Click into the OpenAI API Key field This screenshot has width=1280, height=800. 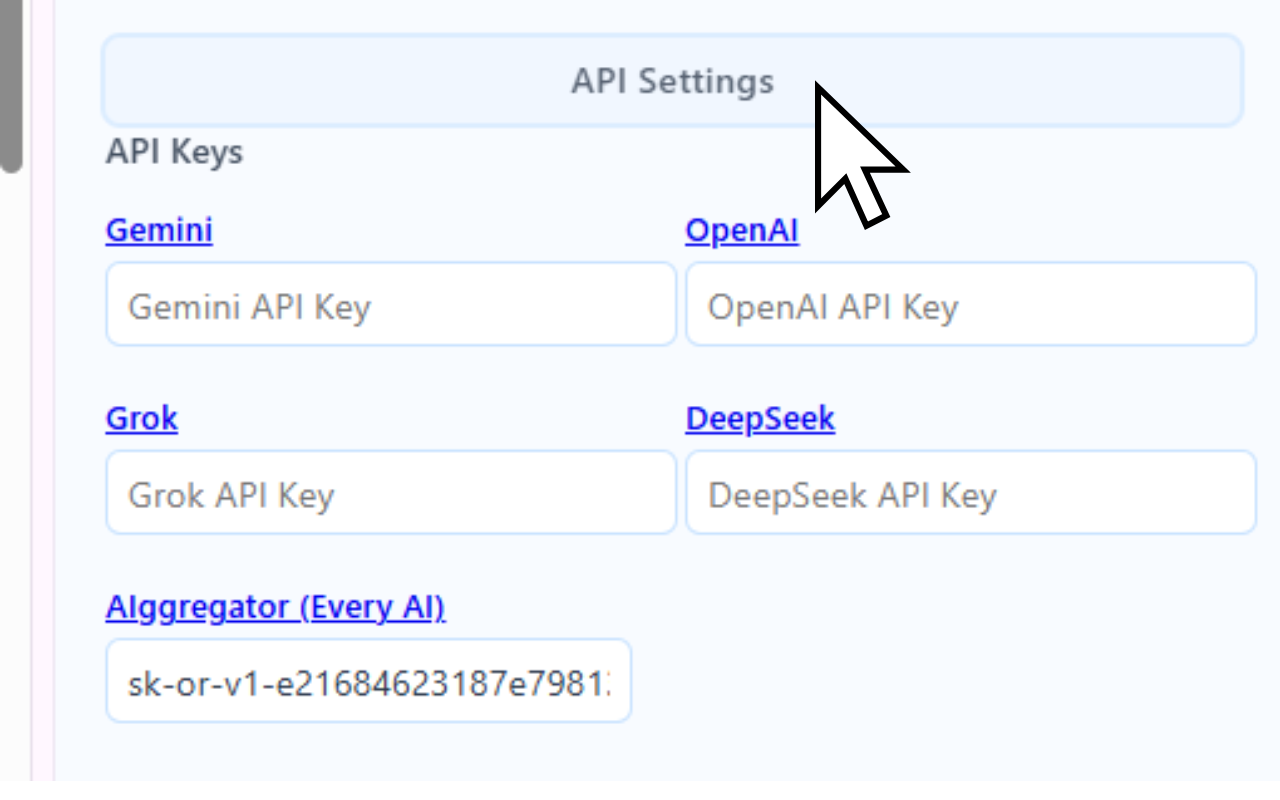970,305
